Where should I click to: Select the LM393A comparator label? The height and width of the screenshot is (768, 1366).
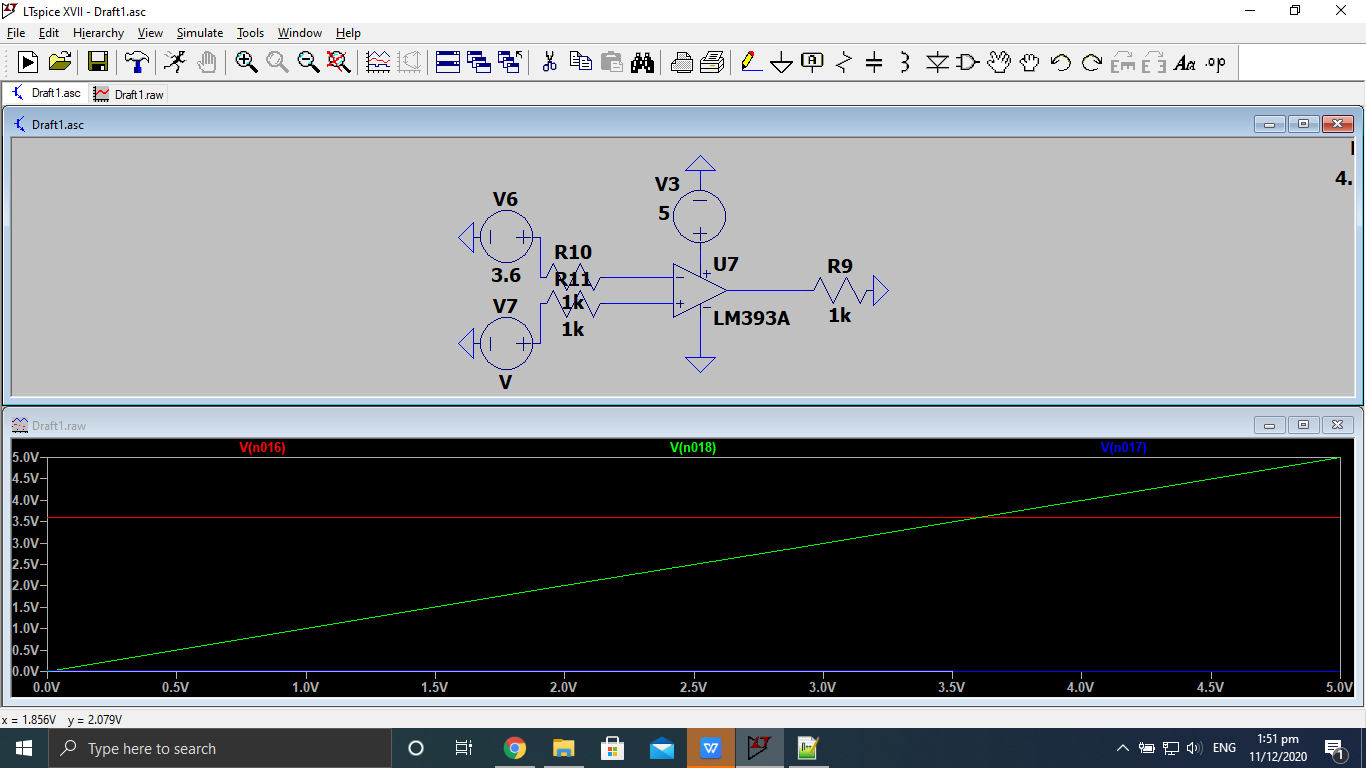(751, 319)
